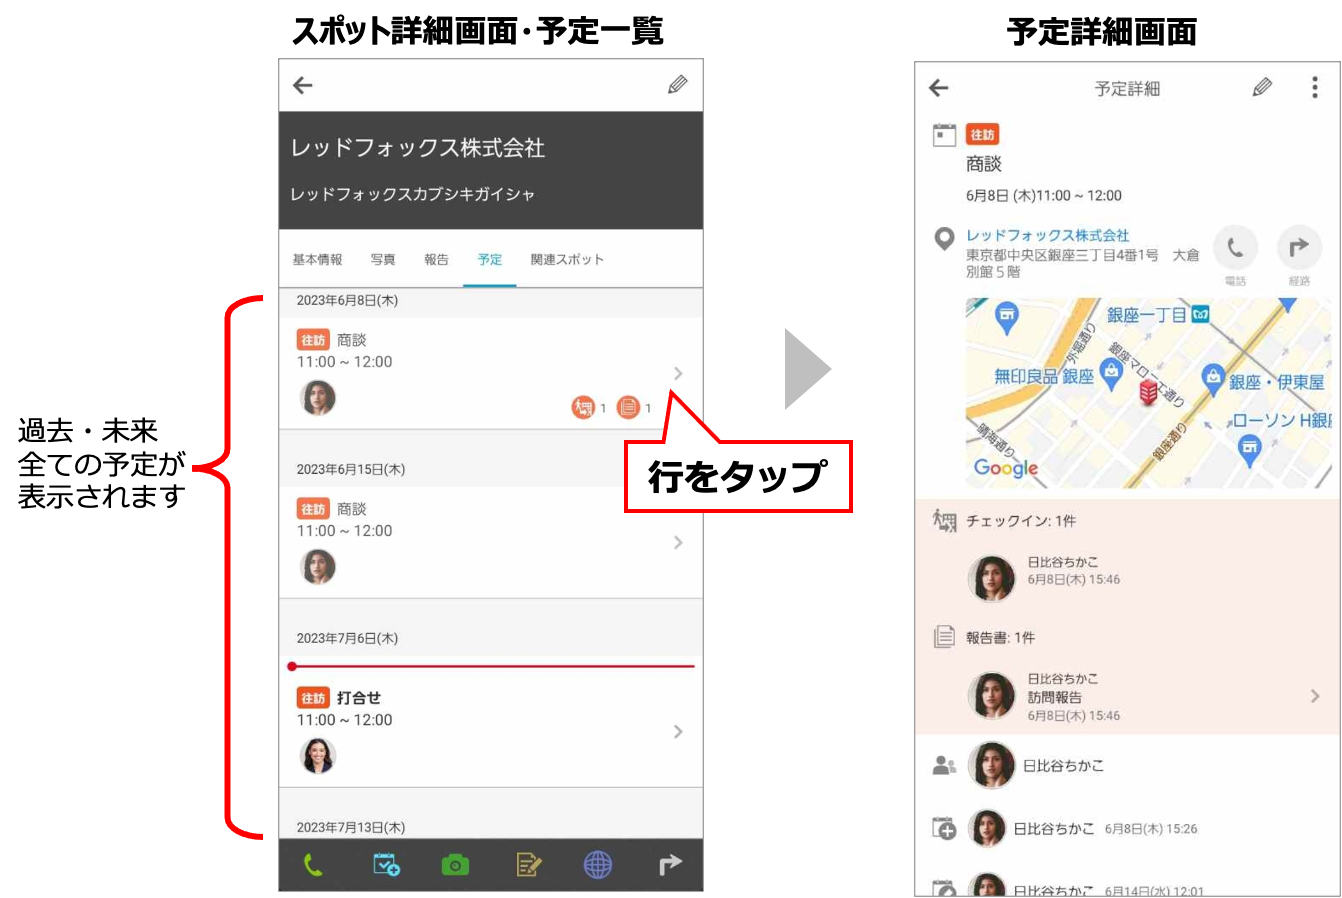Tap the avatar in July 6 打合せ row
The width and height of the screenshot is (1342, 898).
(x=318, y=756)
